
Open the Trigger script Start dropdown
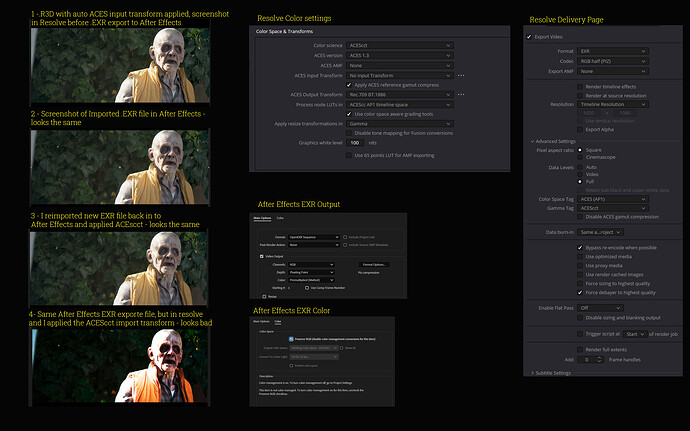(x=635, y=334)
